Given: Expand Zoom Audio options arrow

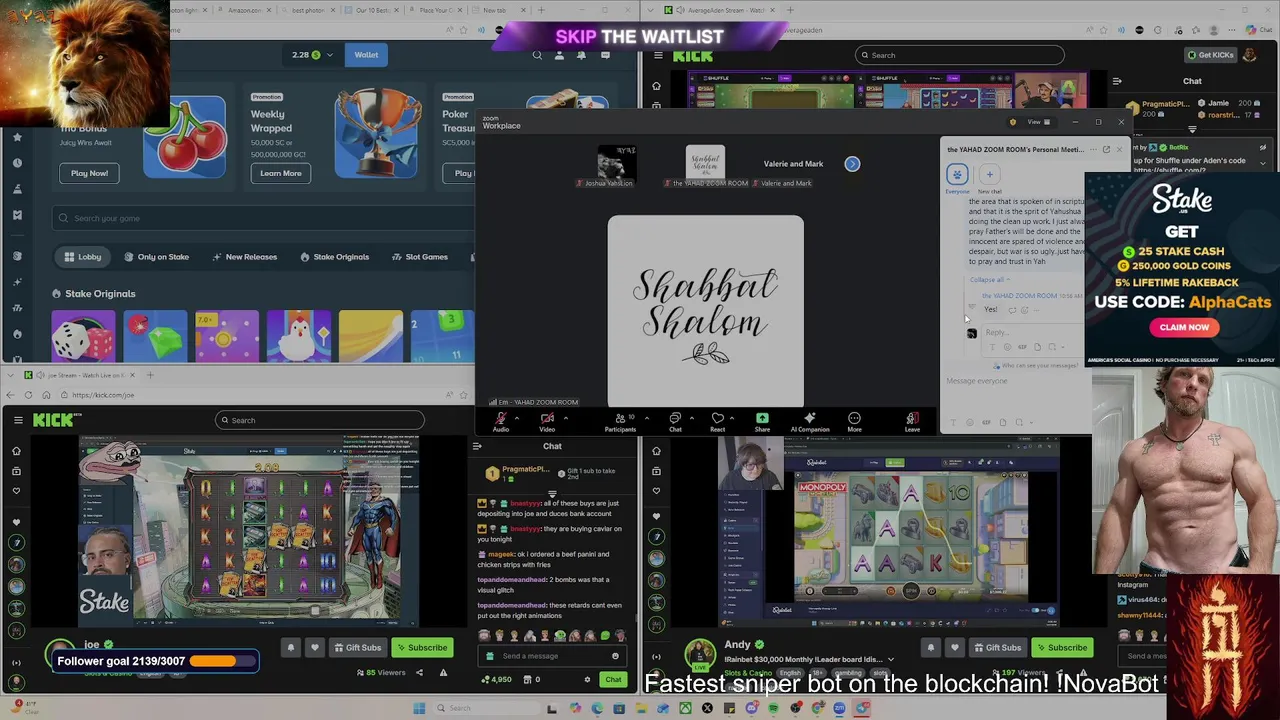Looking at the screenshot, I should [x=517, y=418].
